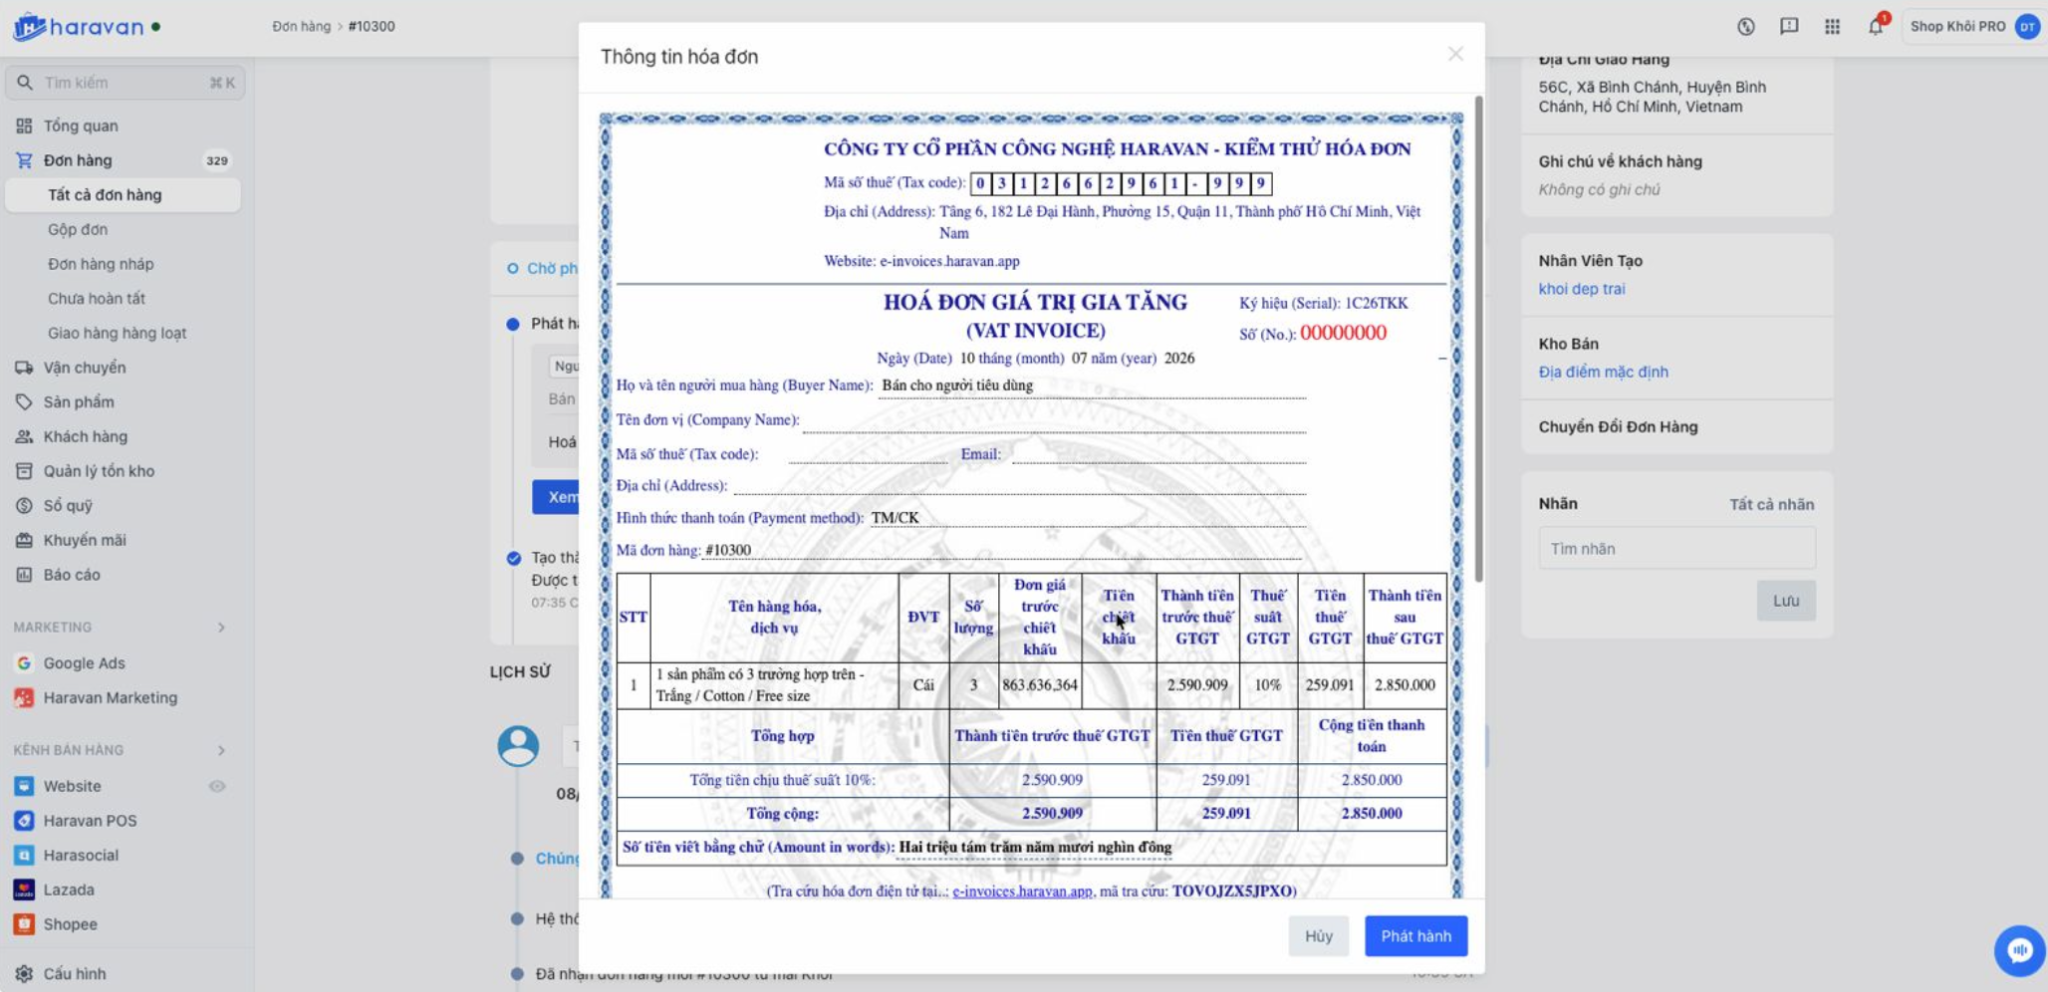
Task: Click invoice number 00000000
Action: click(x=1342, y=333)
